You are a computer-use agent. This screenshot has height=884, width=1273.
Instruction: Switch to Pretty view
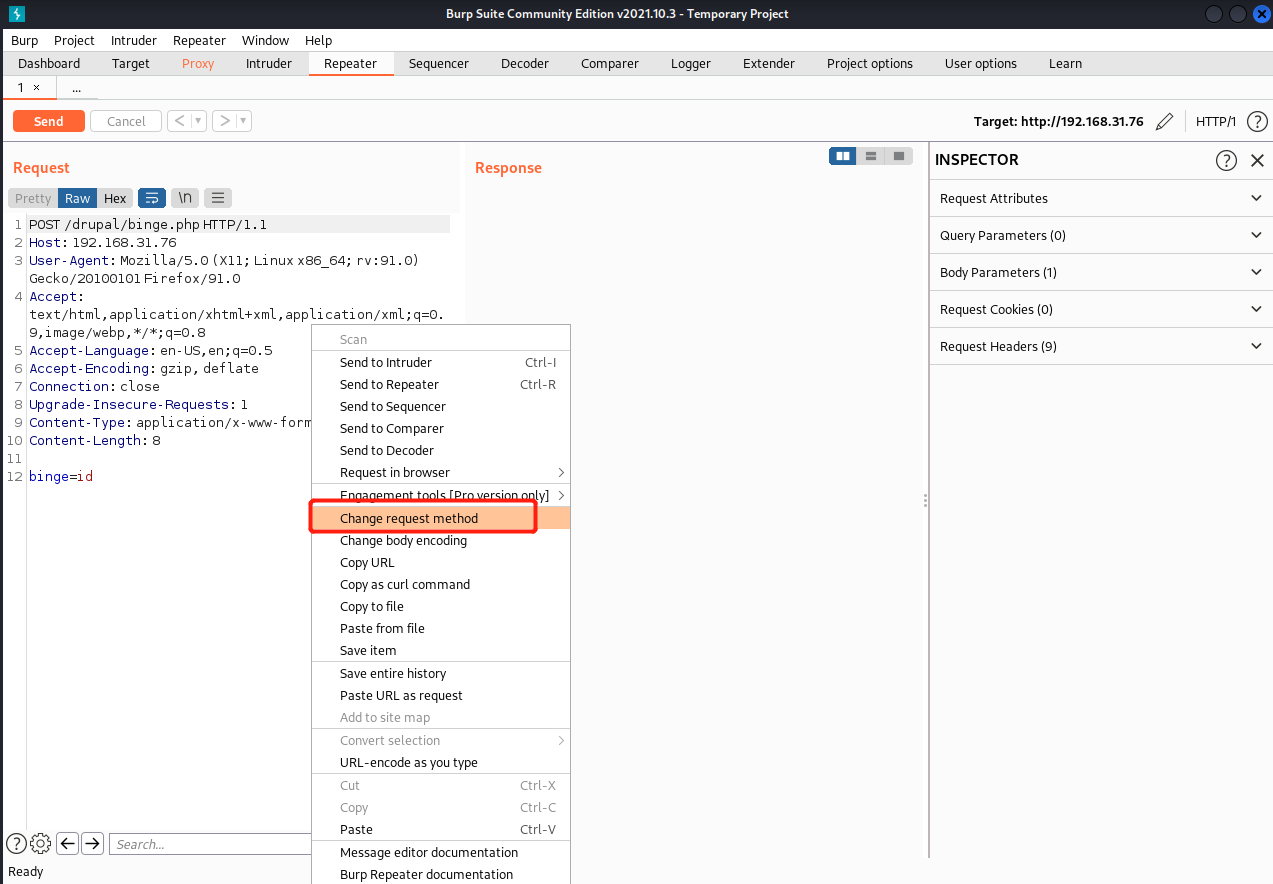pos(33,198)
